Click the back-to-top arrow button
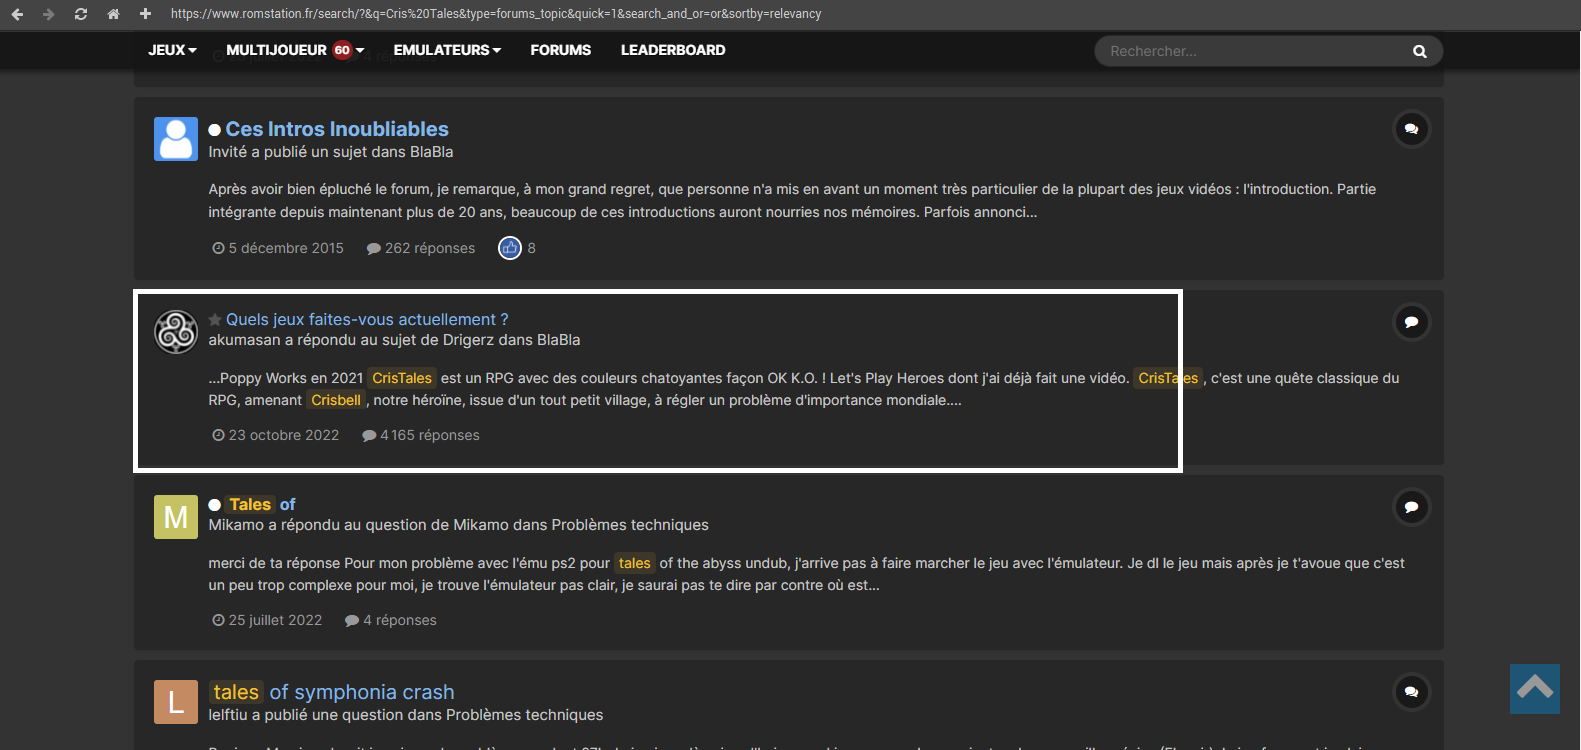1581x750 pixels. [x=1535, y=689]
